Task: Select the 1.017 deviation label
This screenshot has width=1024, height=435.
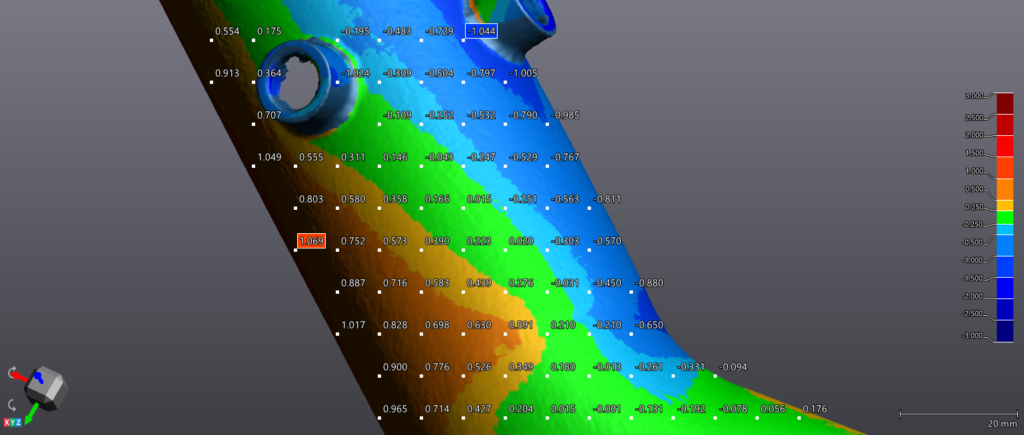Action: [353, 325]
